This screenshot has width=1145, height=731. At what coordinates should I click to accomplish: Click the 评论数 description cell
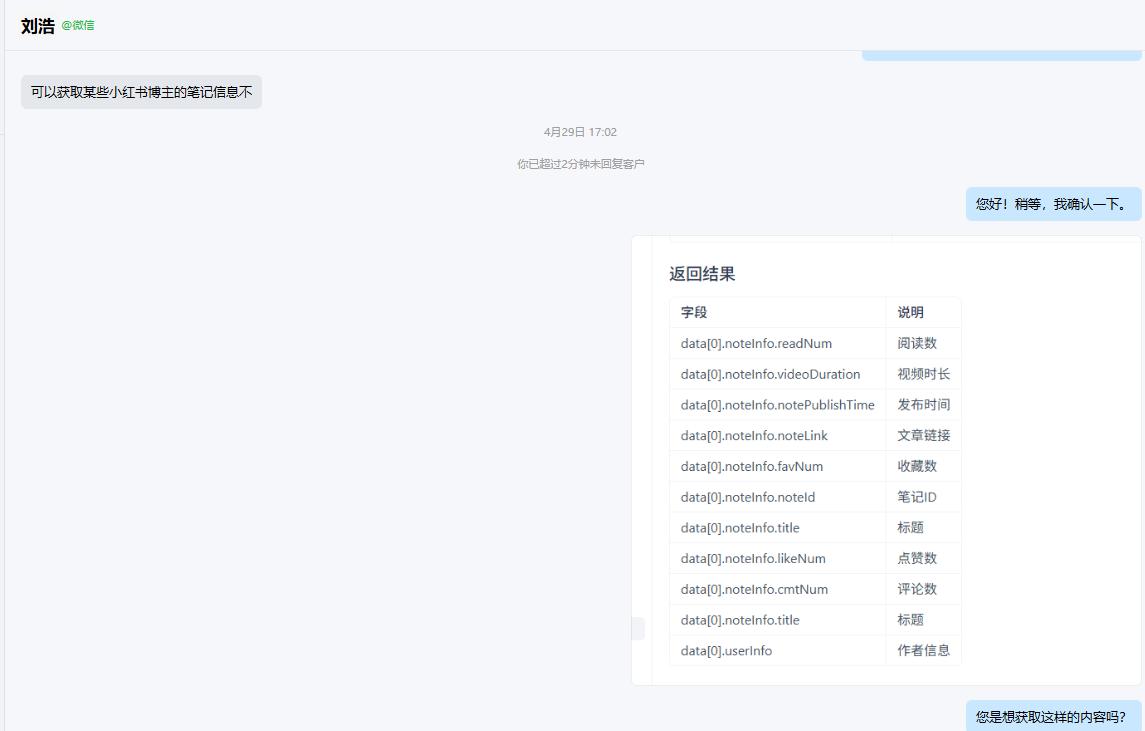[923, 589]
